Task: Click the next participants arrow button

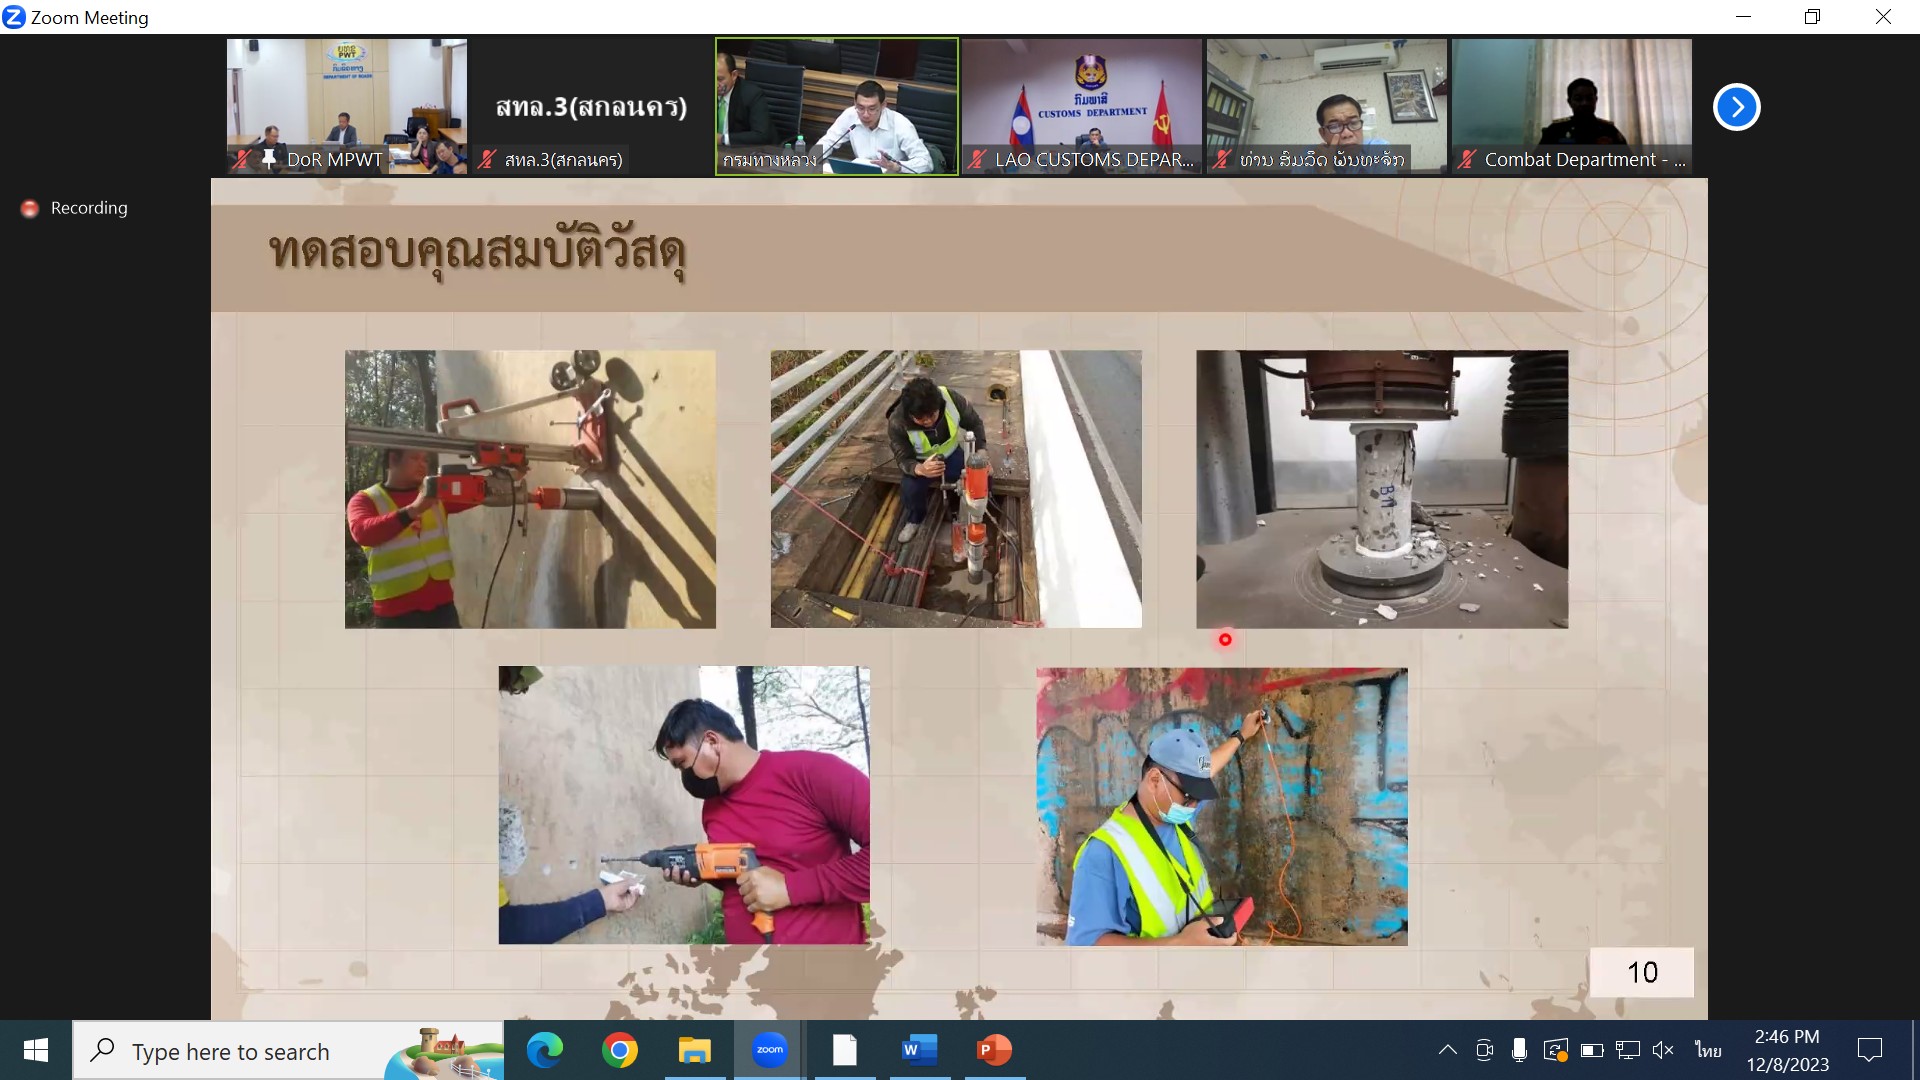Action: (x=1736, y=107)
